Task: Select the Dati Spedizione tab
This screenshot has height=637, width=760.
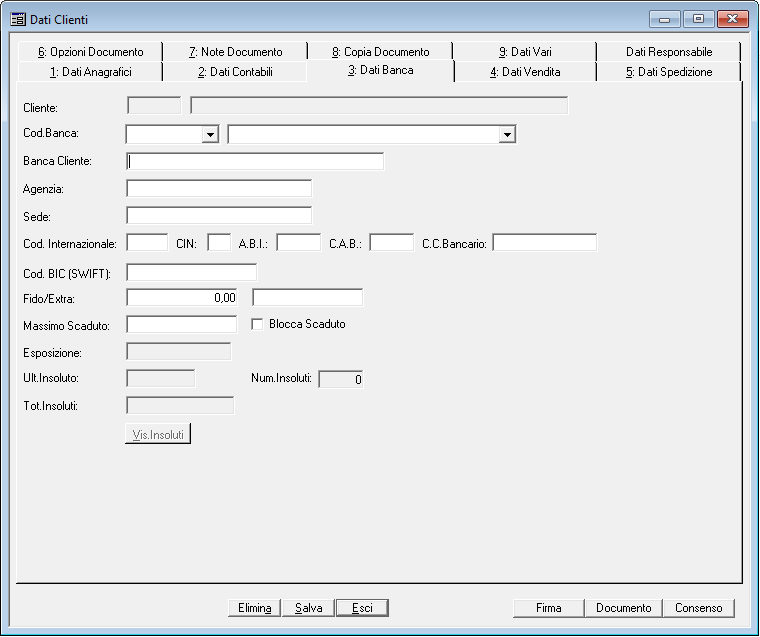Action: point(669,72)
